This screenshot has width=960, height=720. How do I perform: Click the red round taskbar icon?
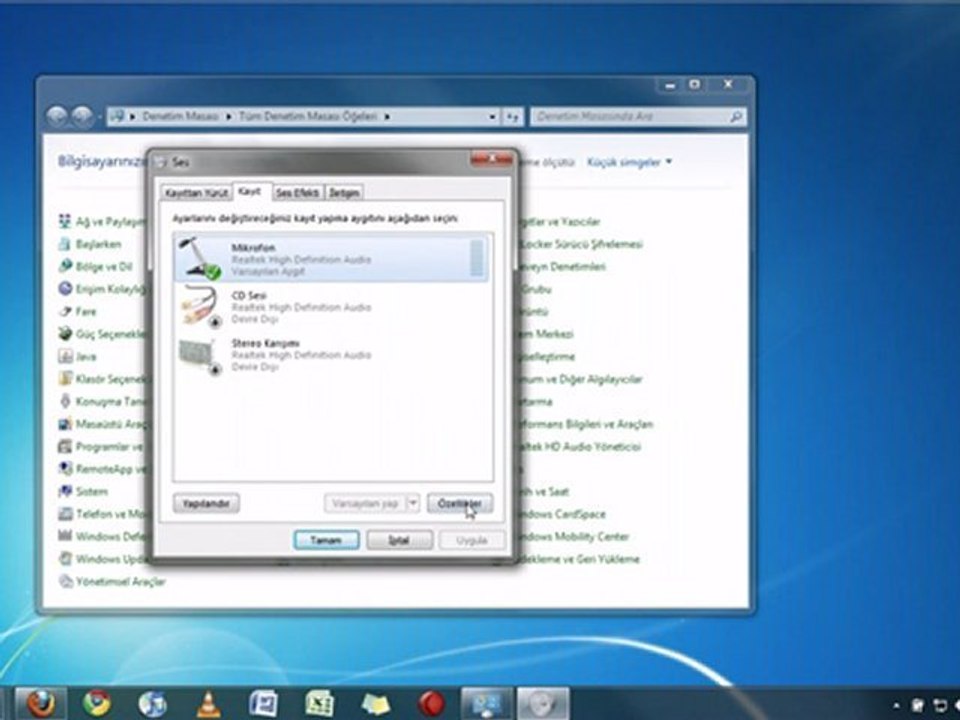click(x=431, y=704)
